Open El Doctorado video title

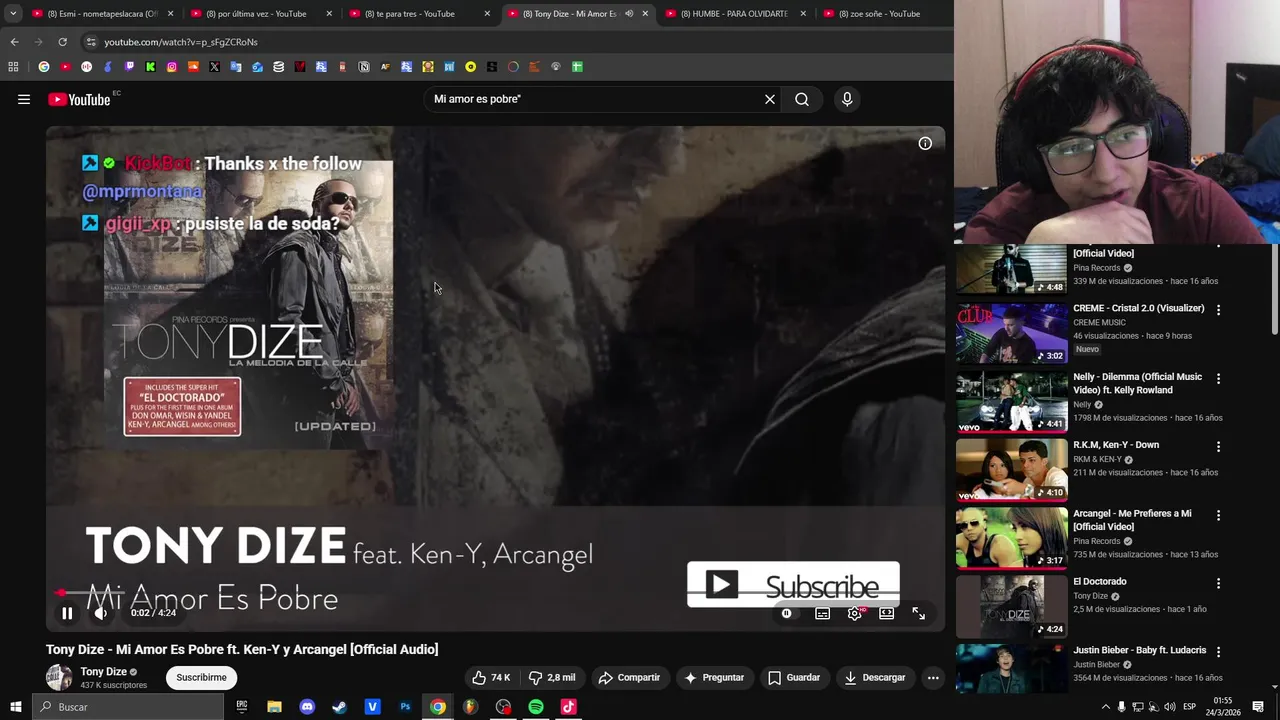pos(1100,581)
